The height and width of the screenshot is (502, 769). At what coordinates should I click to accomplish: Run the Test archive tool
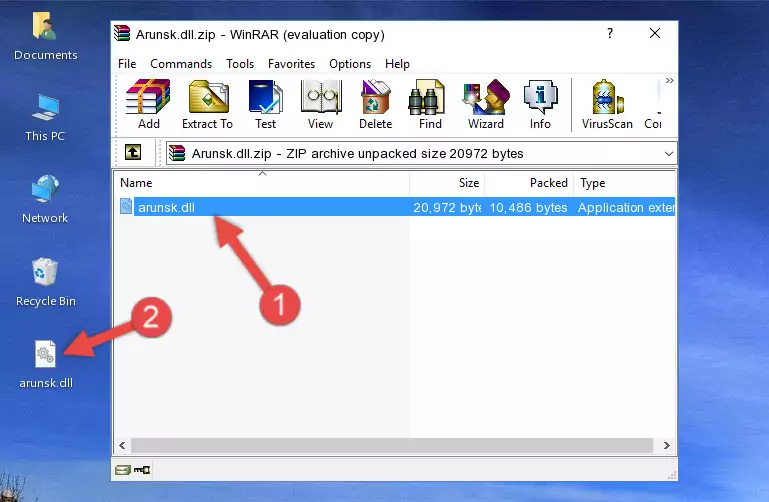265,104
